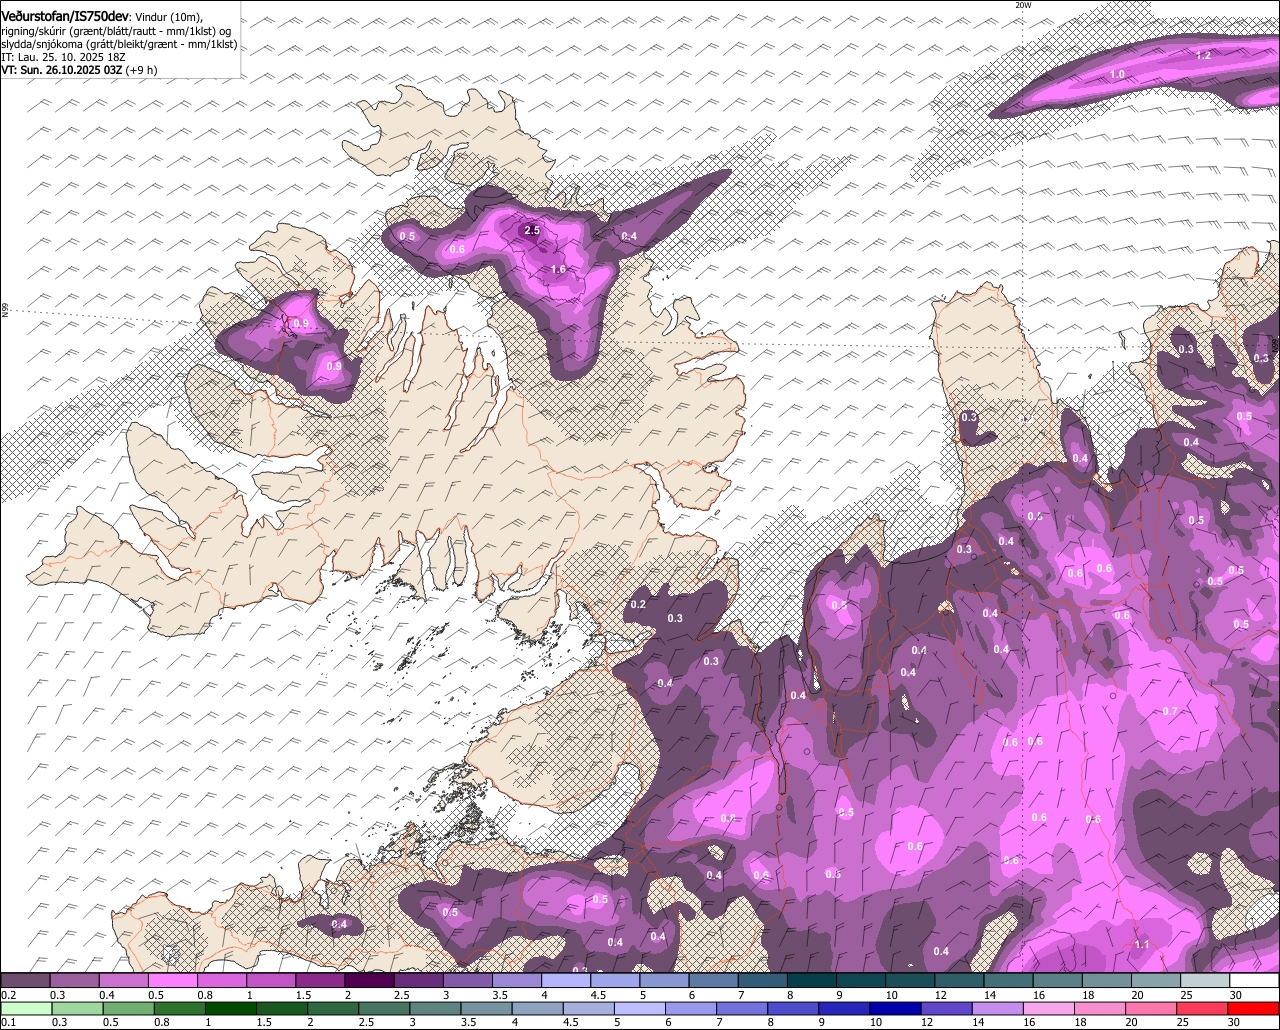Pick the darkest green rain swatch starting at 1

[232, 1009]
